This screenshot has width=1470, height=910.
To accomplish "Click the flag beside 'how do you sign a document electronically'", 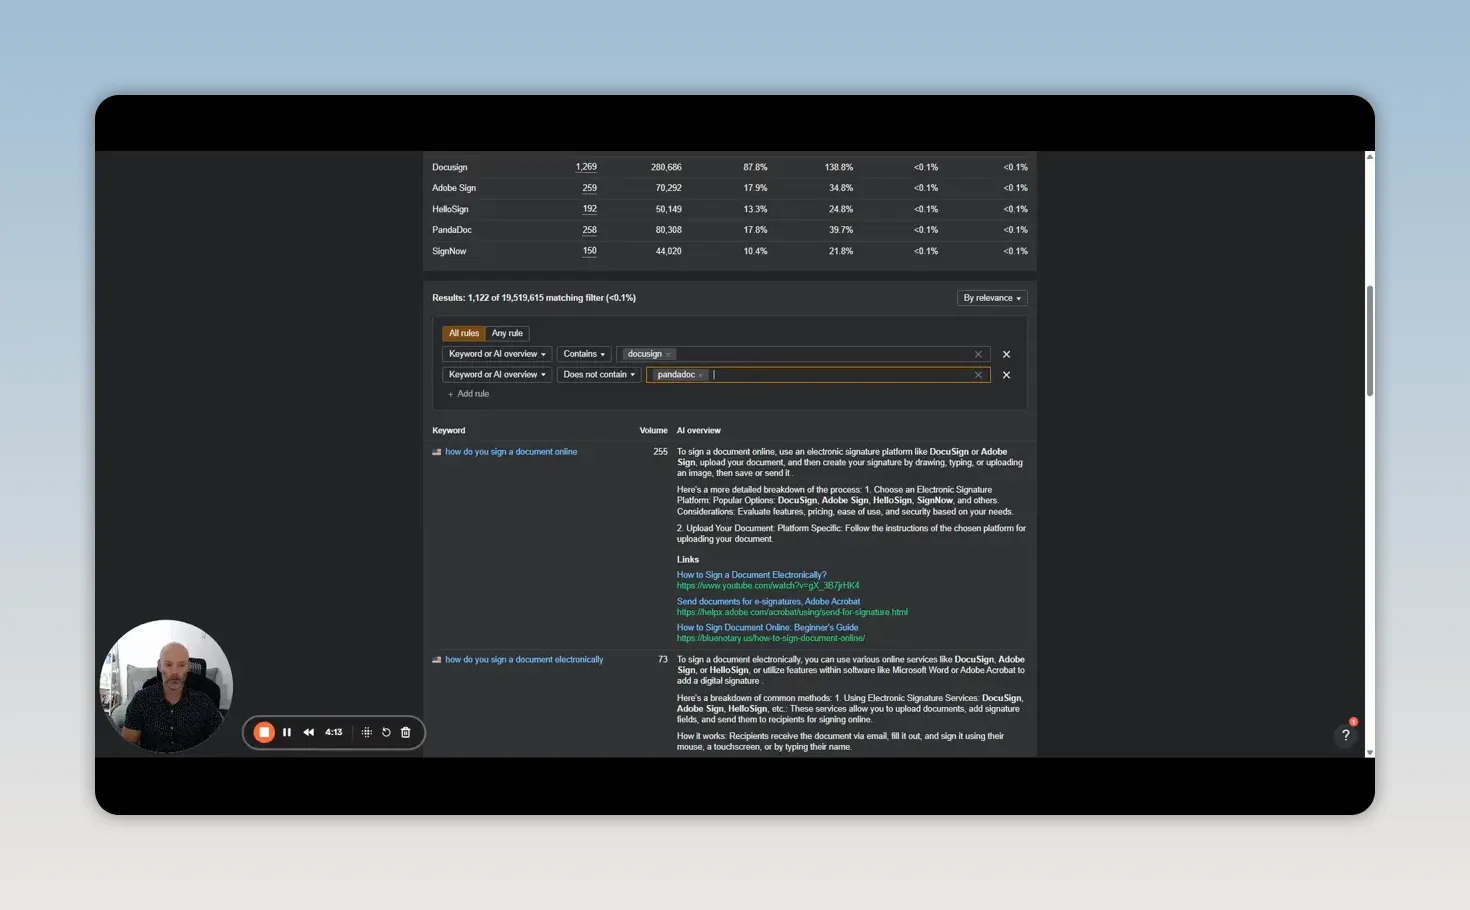I will tap(437, 660).
